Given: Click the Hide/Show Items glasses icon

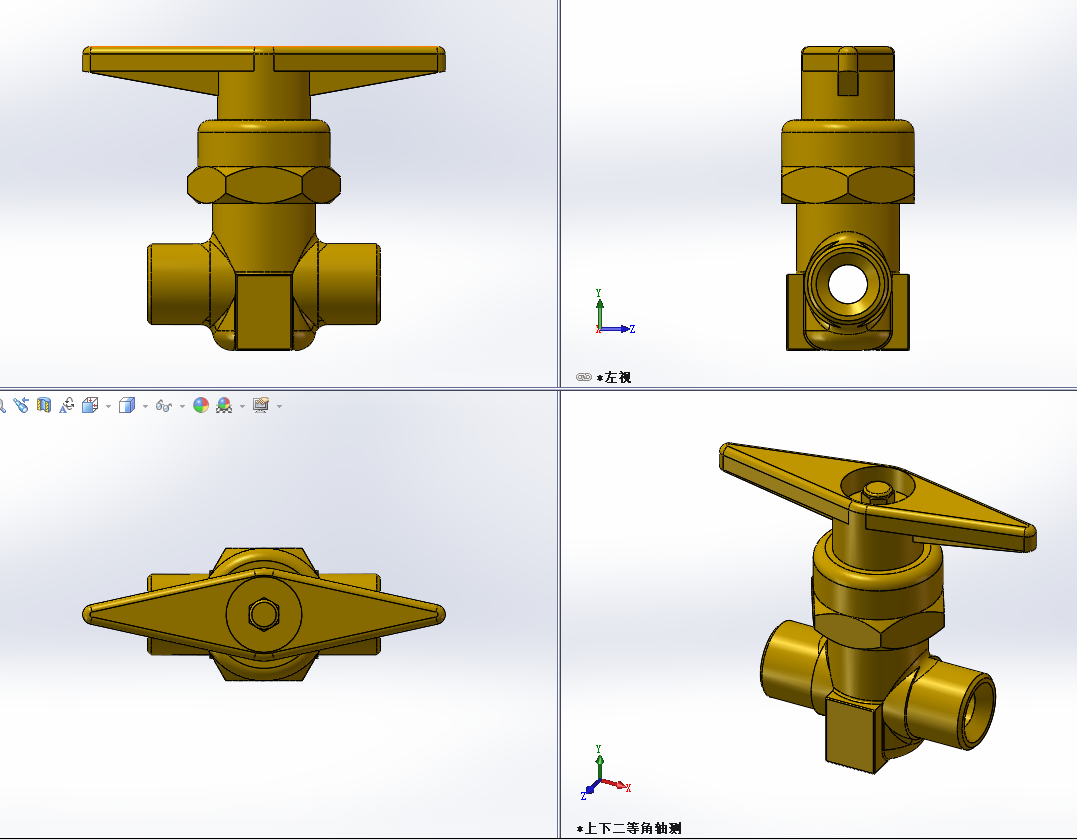Looking at the screenshot, I should point(163,406).
